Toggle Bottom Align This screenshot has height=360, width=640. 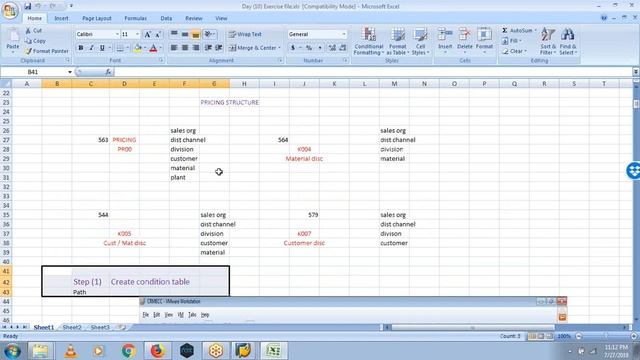coord(196,34)
